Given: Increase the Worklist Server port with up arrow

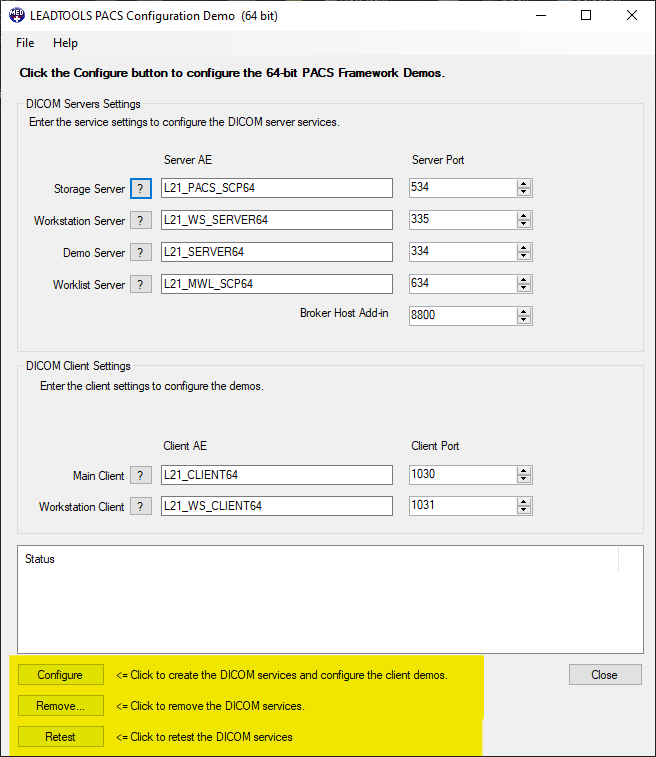Looking at the screenshot, I should [x=524, y=279].
